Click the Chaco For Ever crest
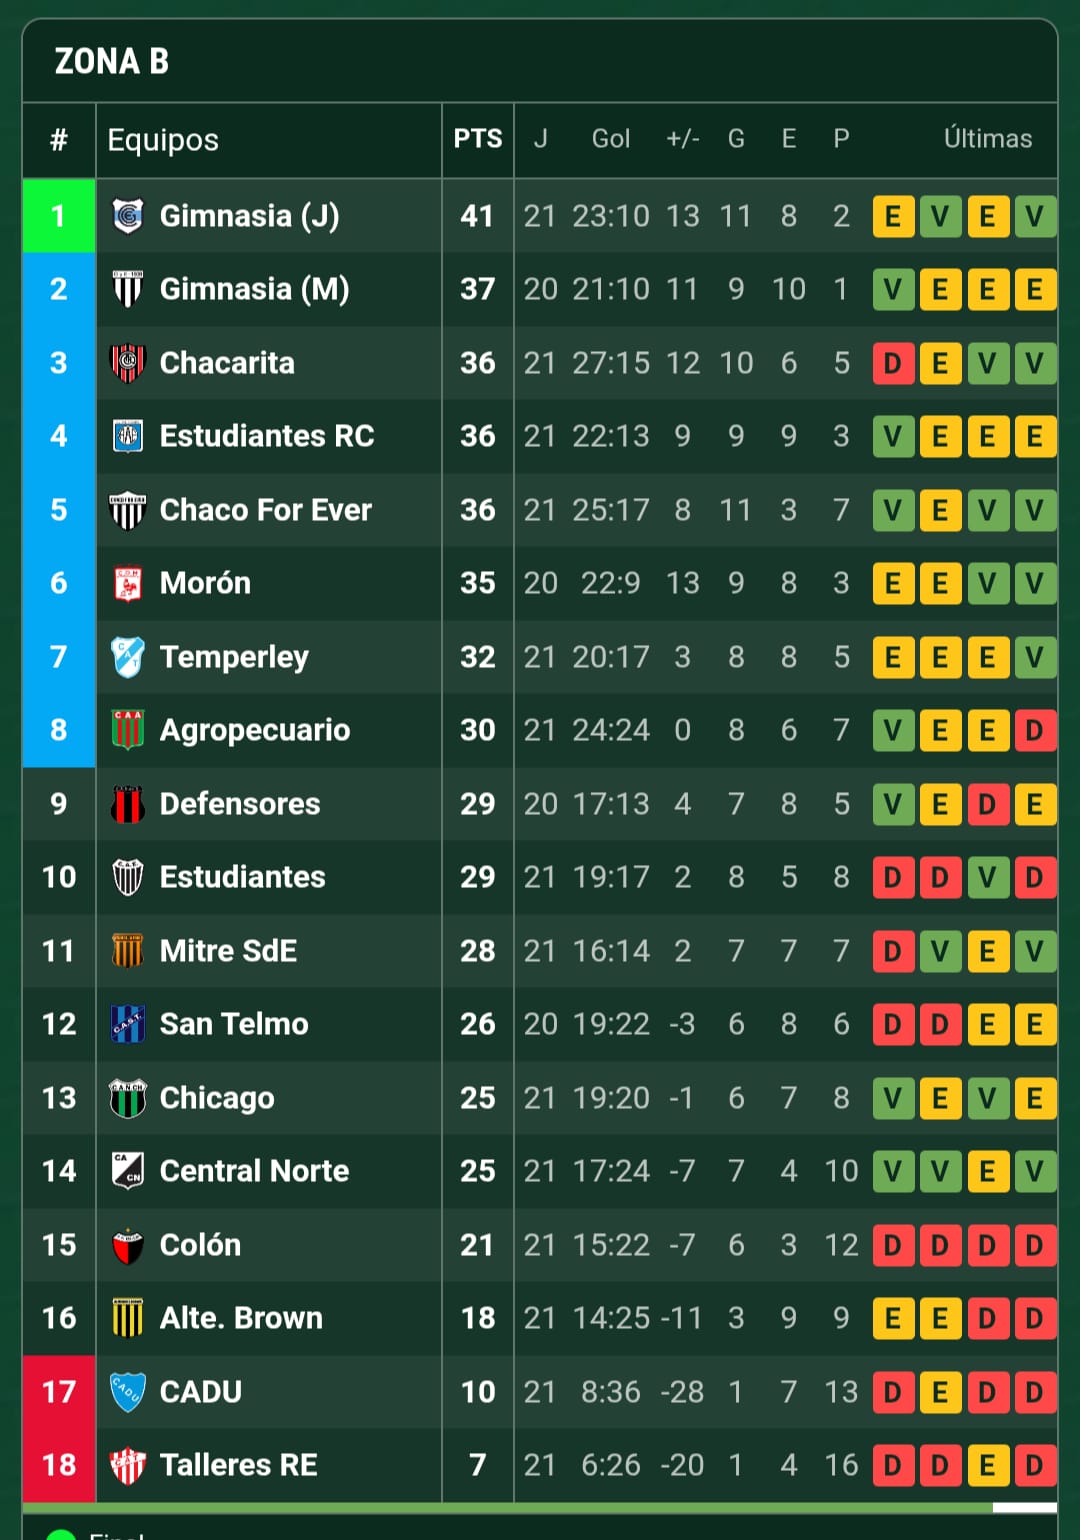 click(128, 510)
